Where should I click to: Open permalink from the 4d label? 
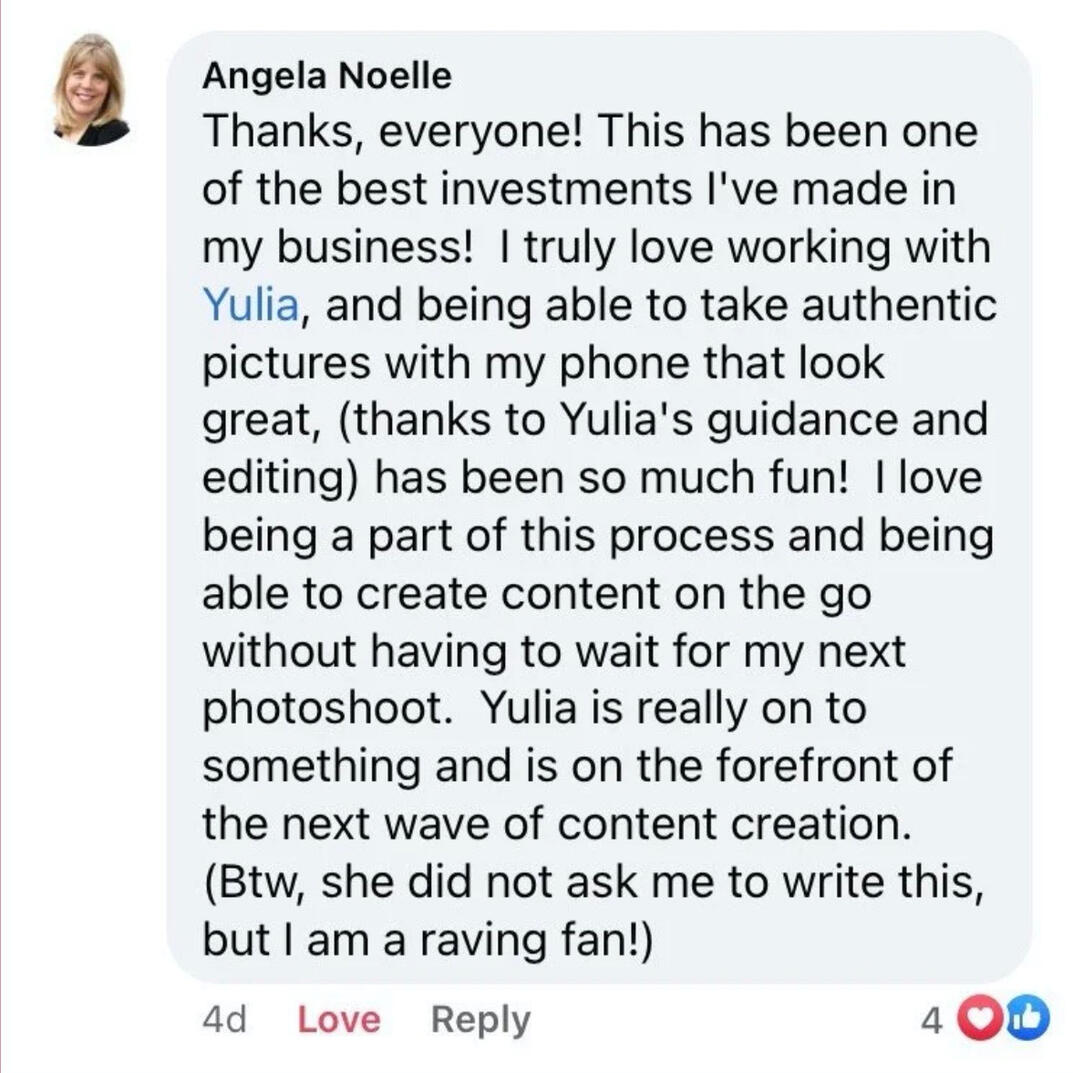pyautogui.click(x=224, y=1020)
